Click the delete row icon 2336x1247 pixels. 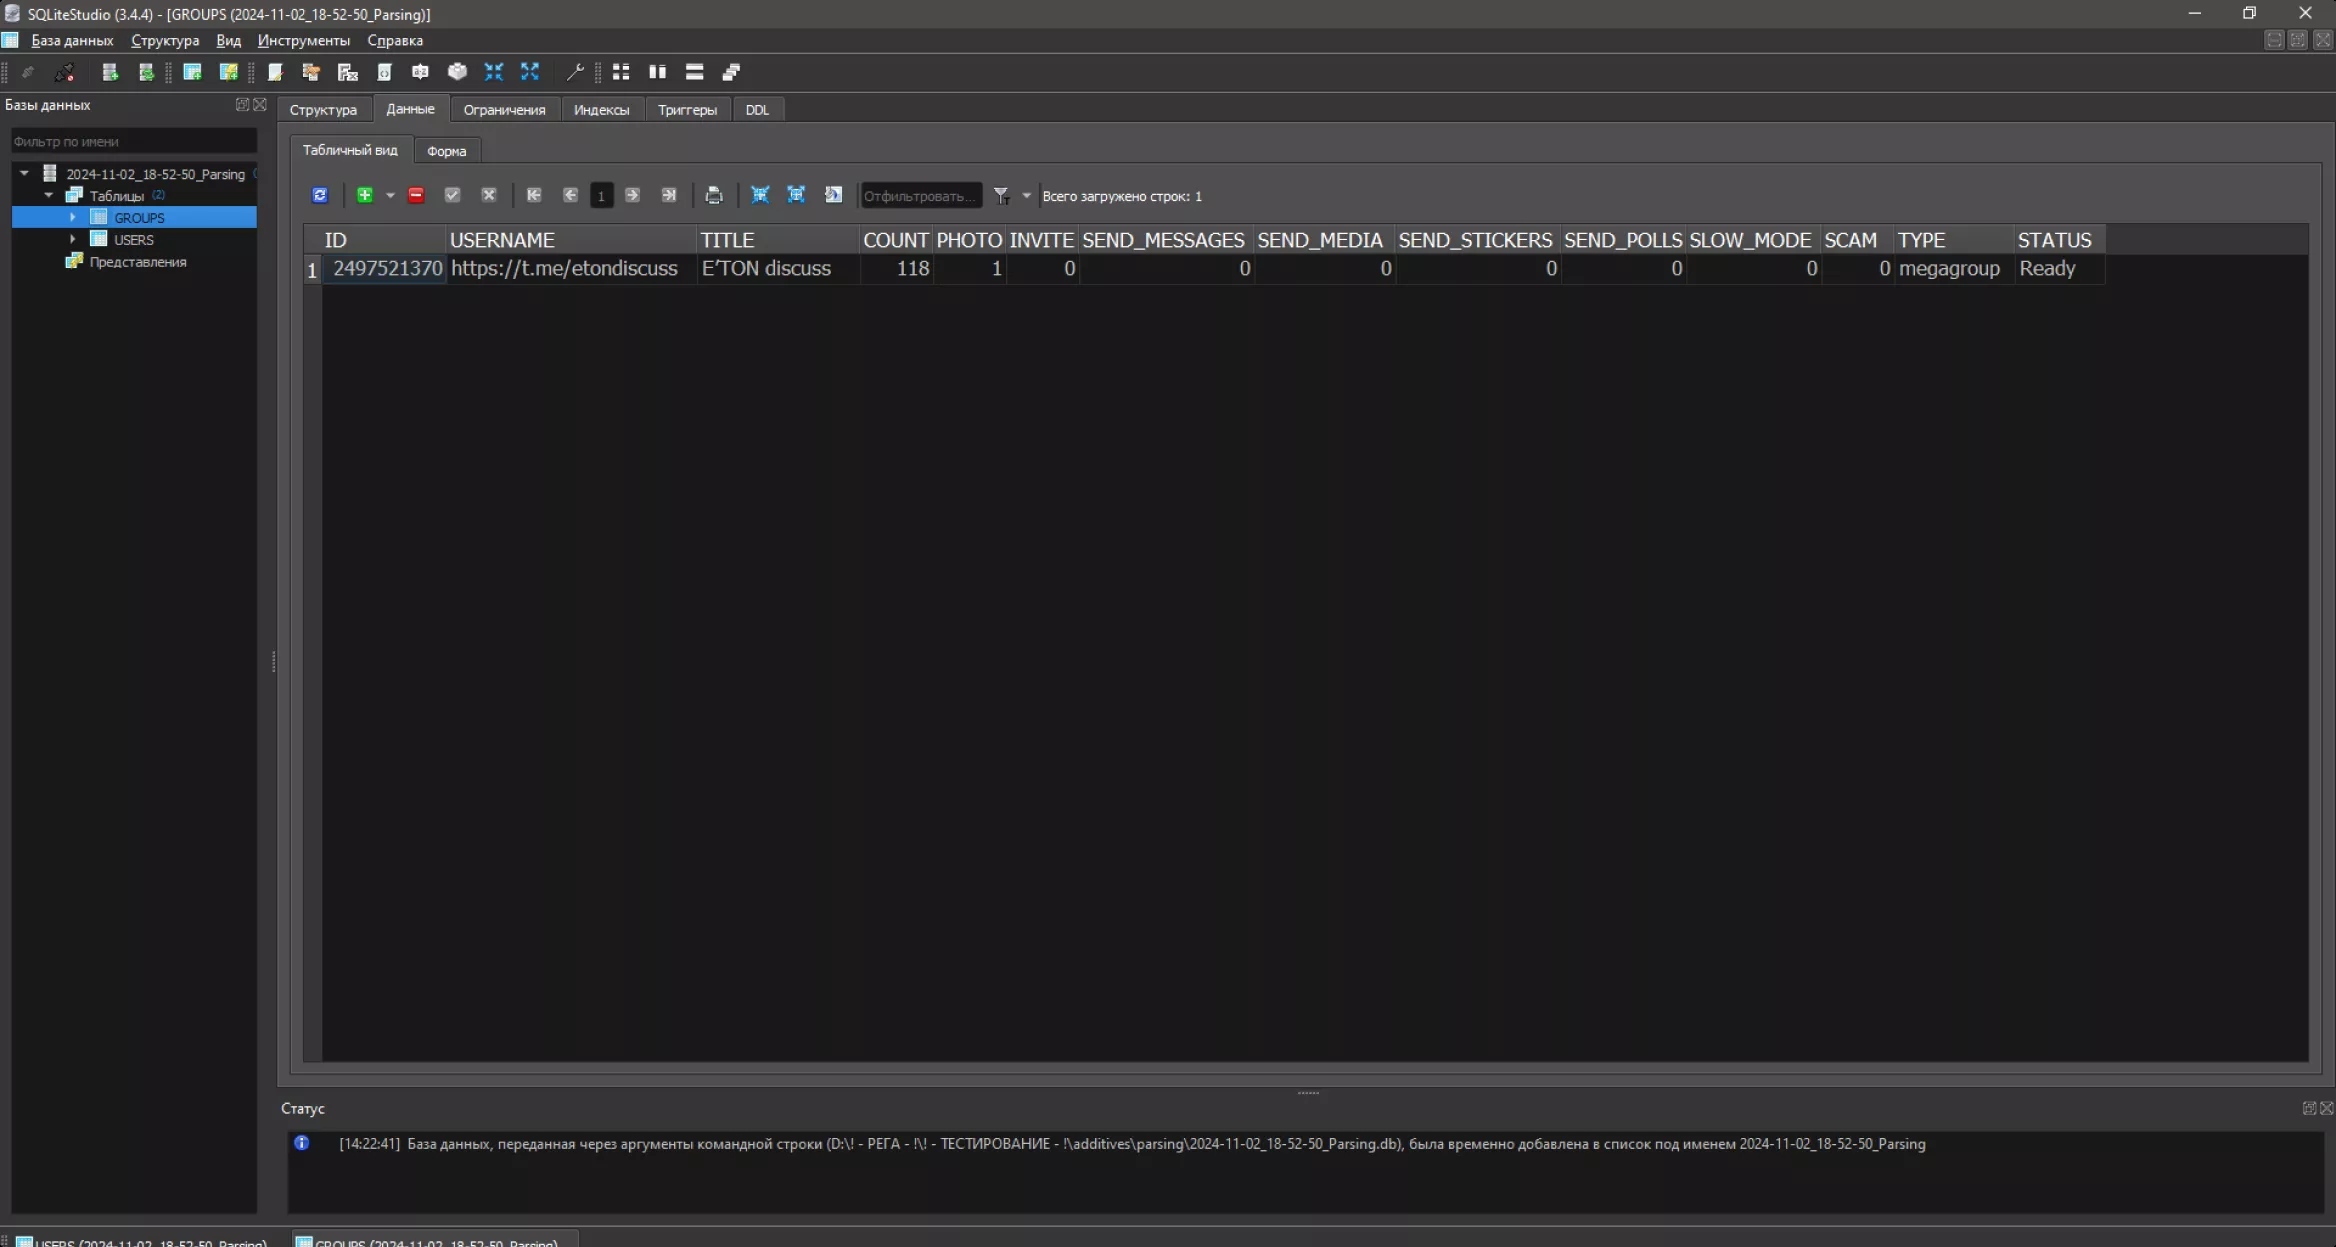(x=414, y=195)
